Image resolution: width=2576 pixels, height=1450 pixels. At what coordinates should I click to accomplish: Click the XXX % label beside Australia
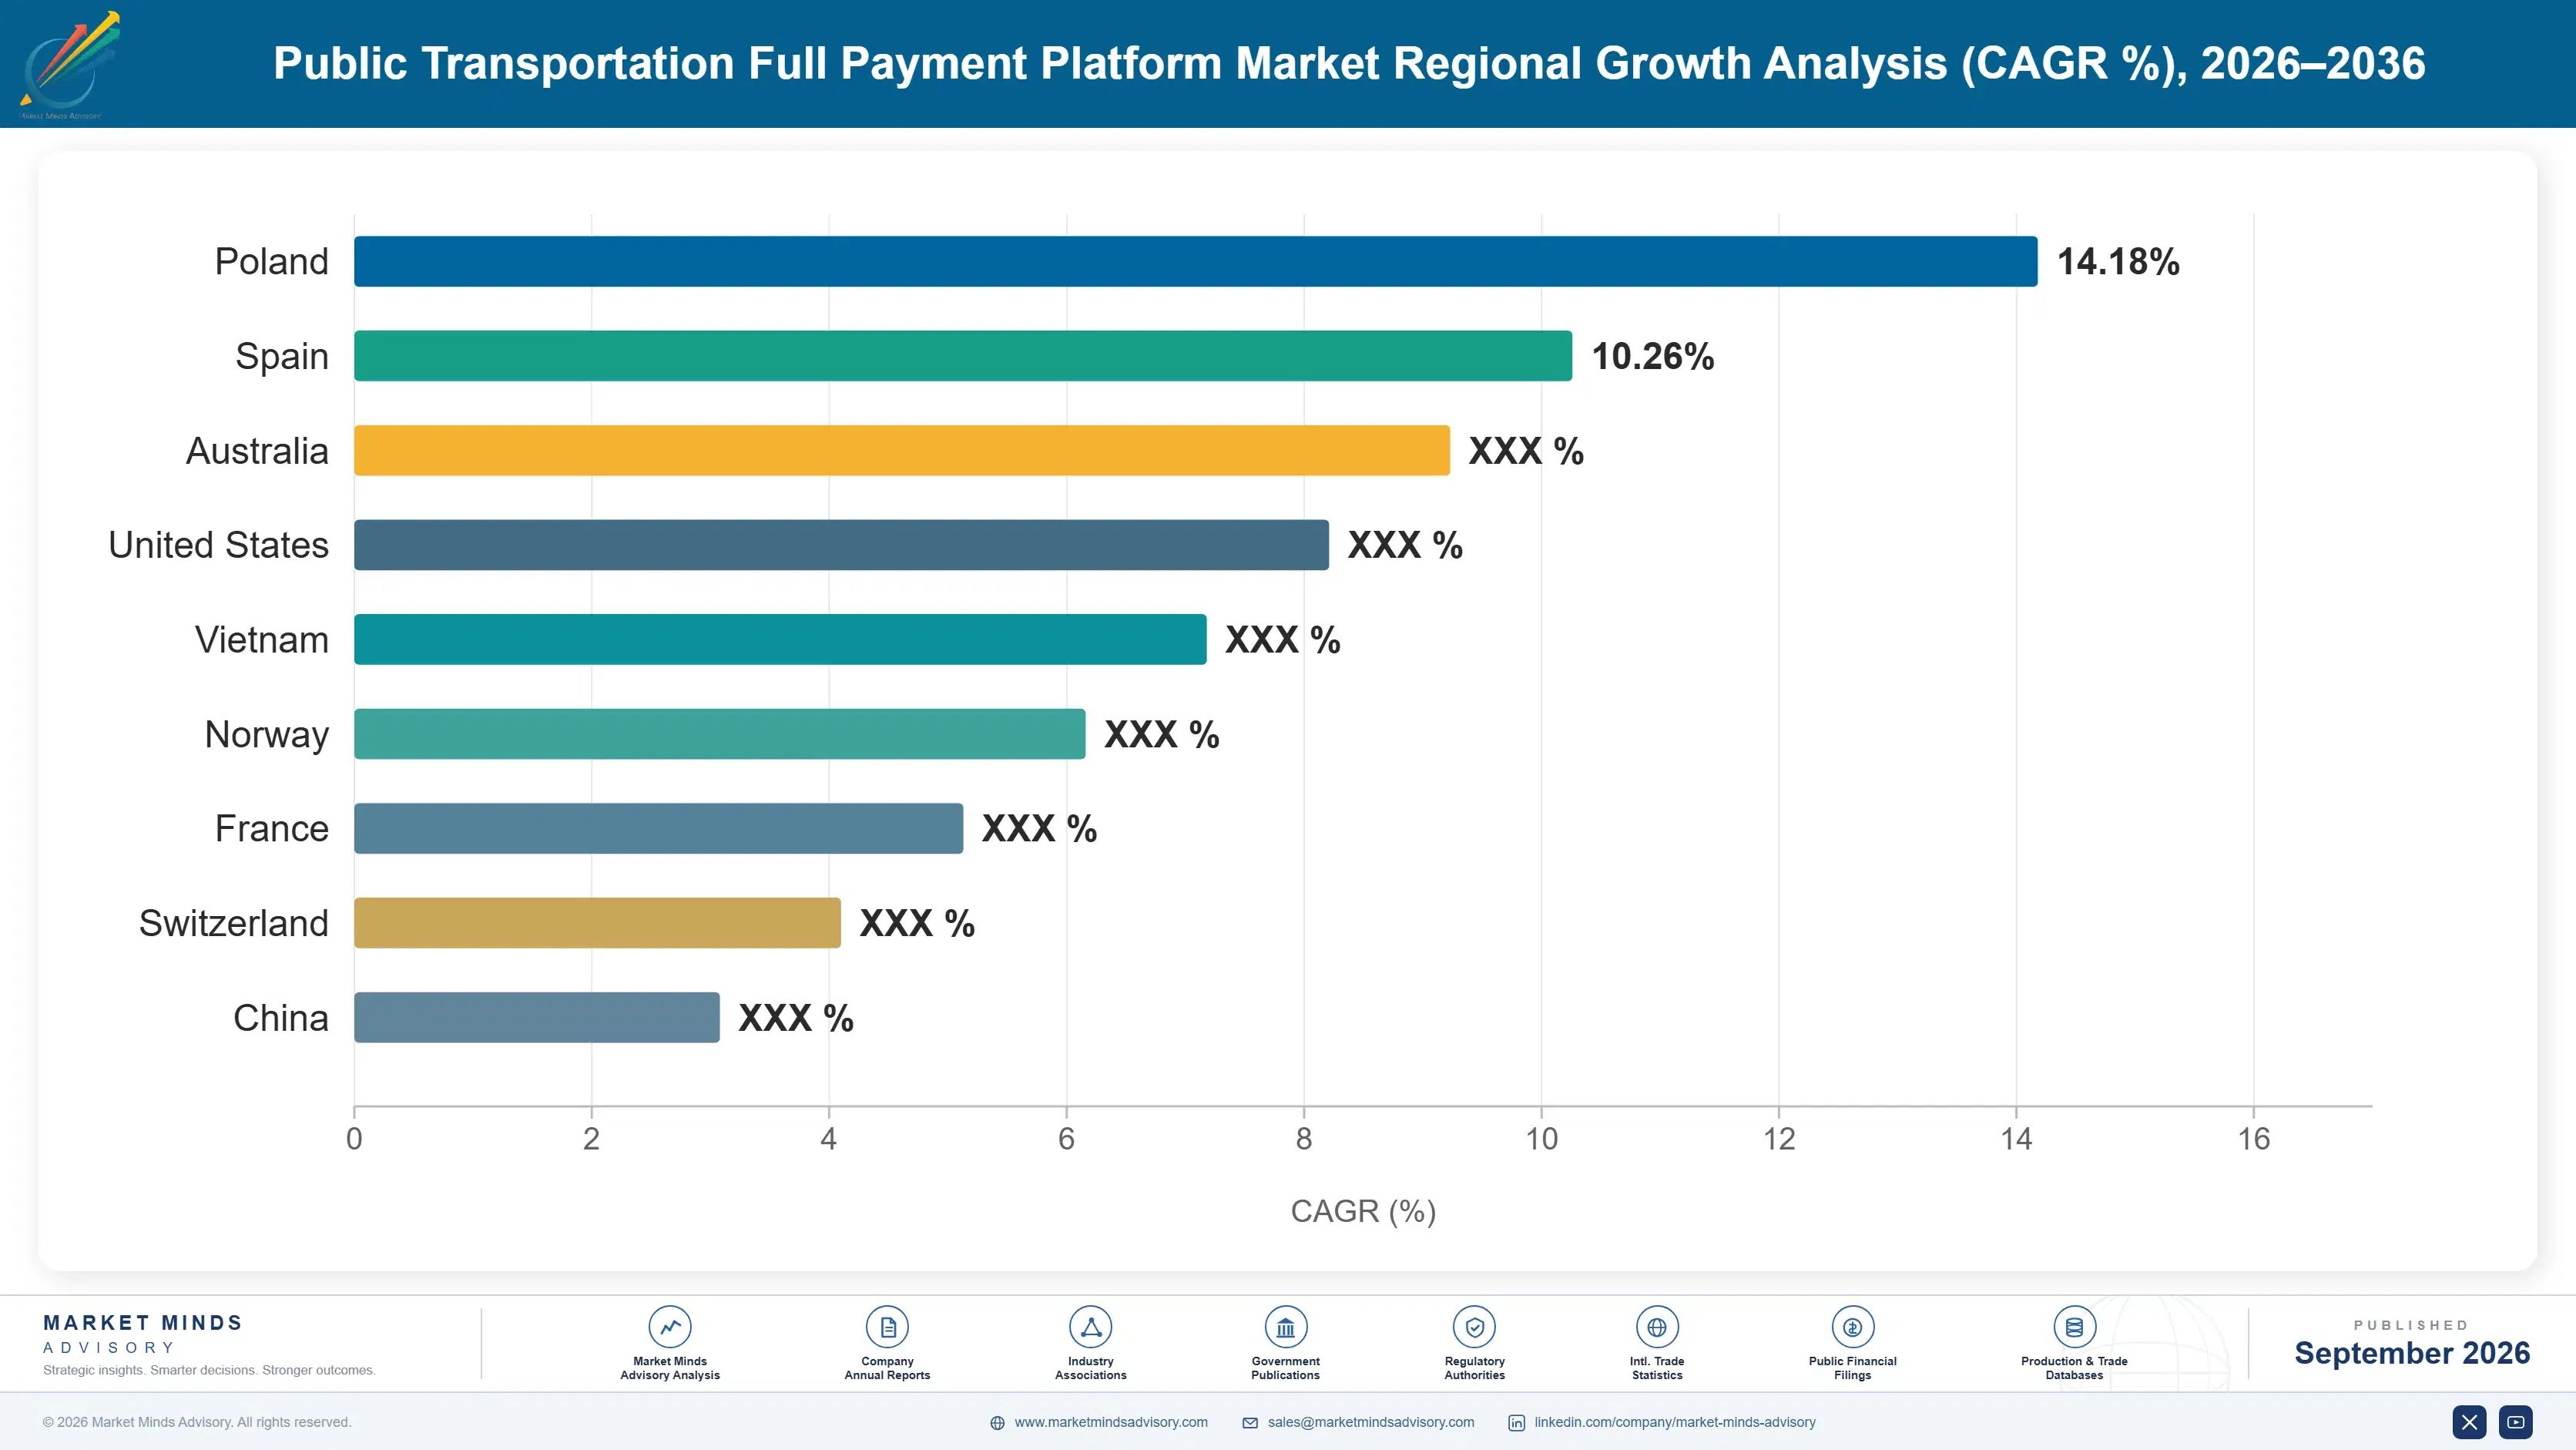[1526, 451]
